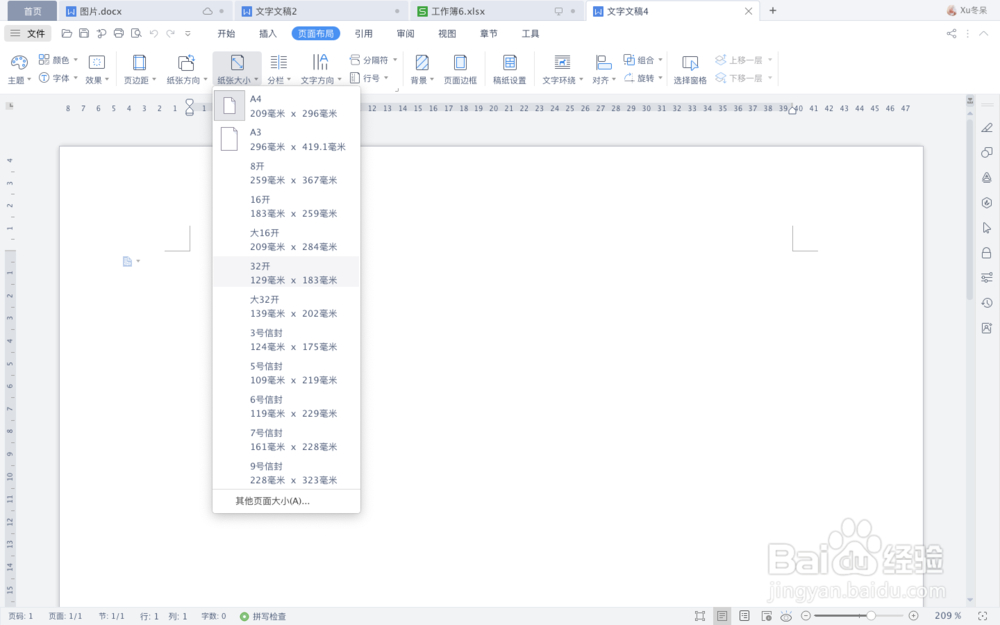The width and height of the screenshot is (1000, 625).
Task: Choose 9号信封 envelope size
Action: tap(286, 473)
